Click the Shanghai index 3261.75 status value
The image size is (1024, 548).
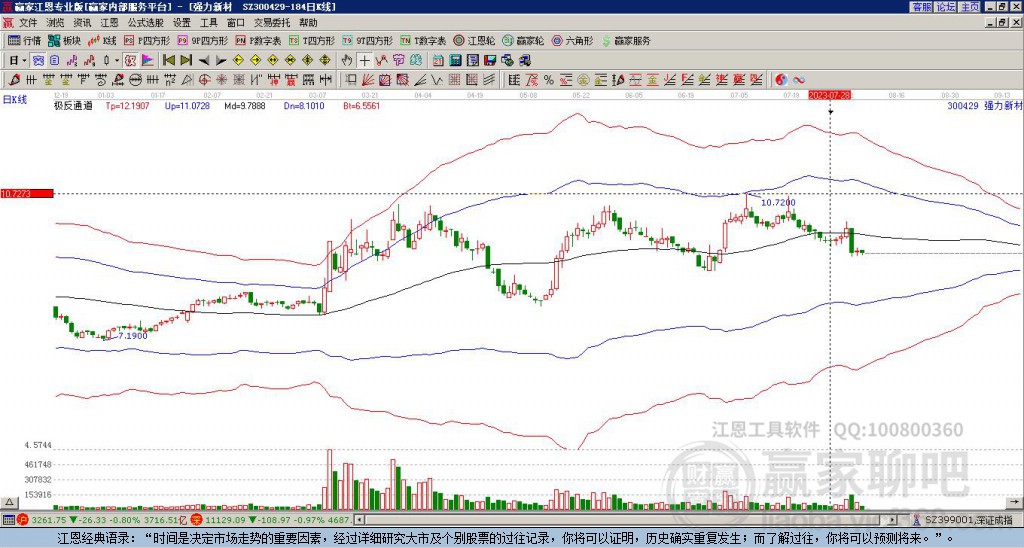tap(48, 520)
